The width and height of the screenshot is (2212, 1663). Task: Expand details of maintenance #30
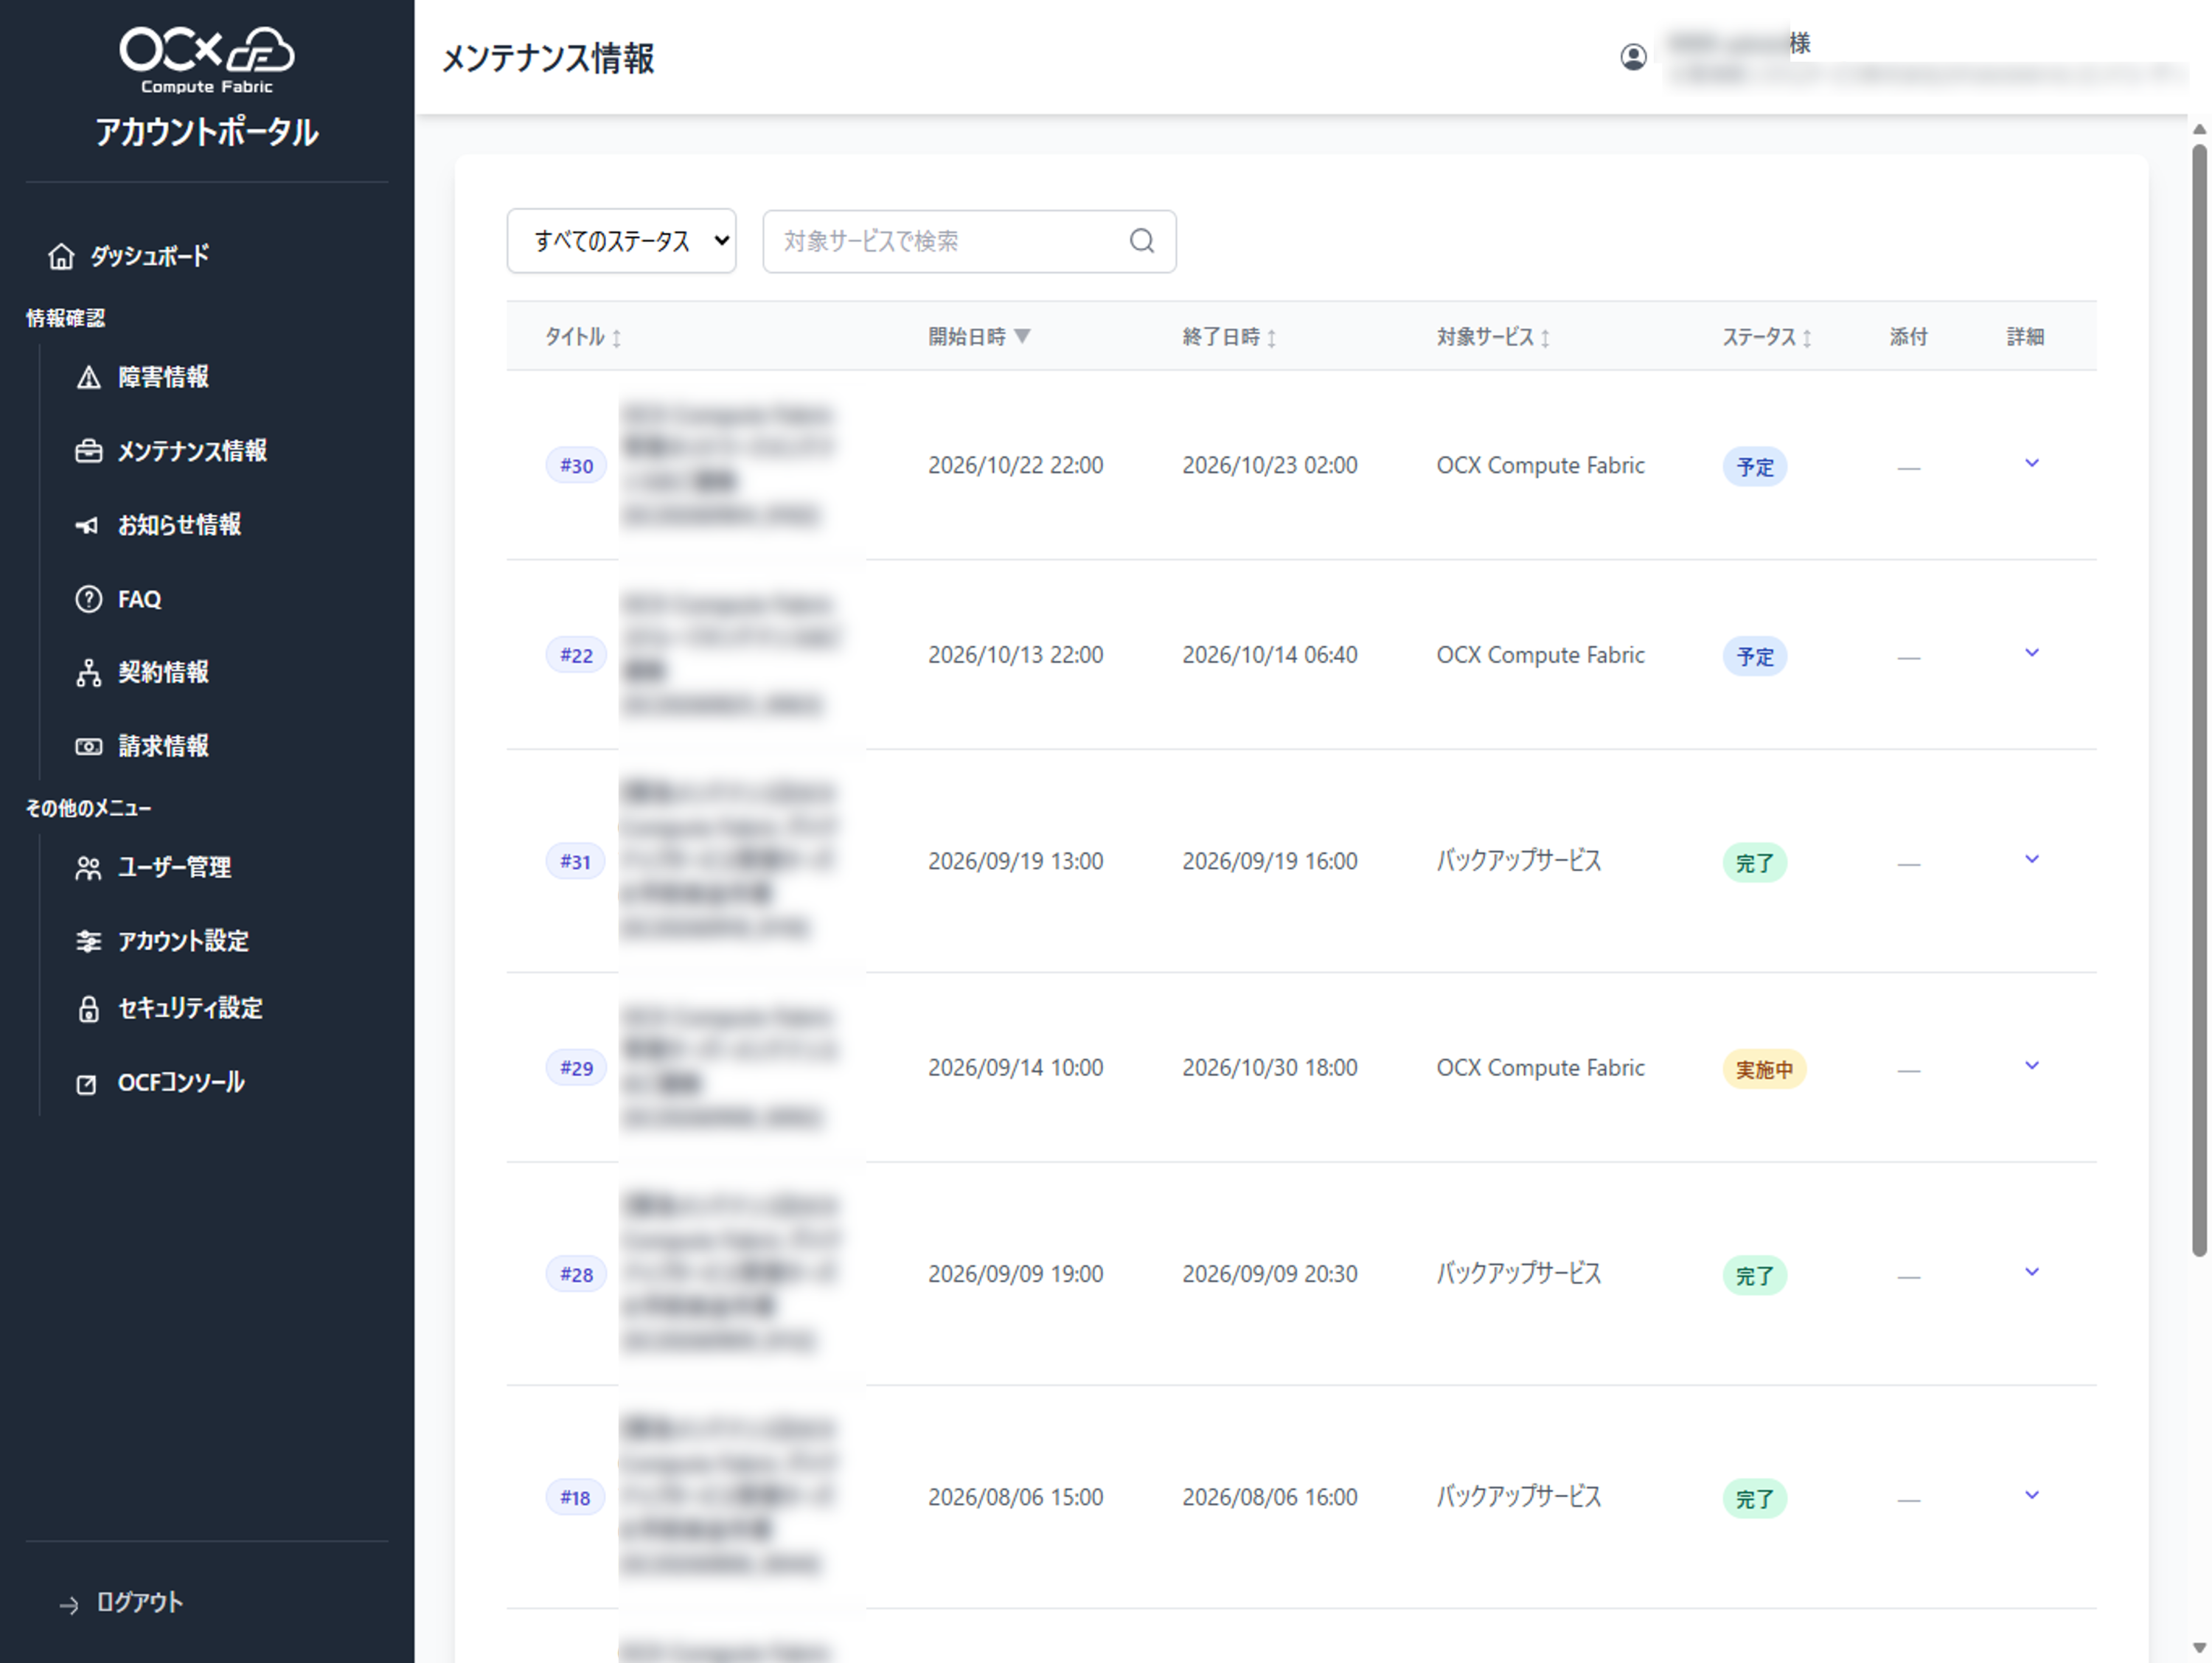(x=2031, y=463)
